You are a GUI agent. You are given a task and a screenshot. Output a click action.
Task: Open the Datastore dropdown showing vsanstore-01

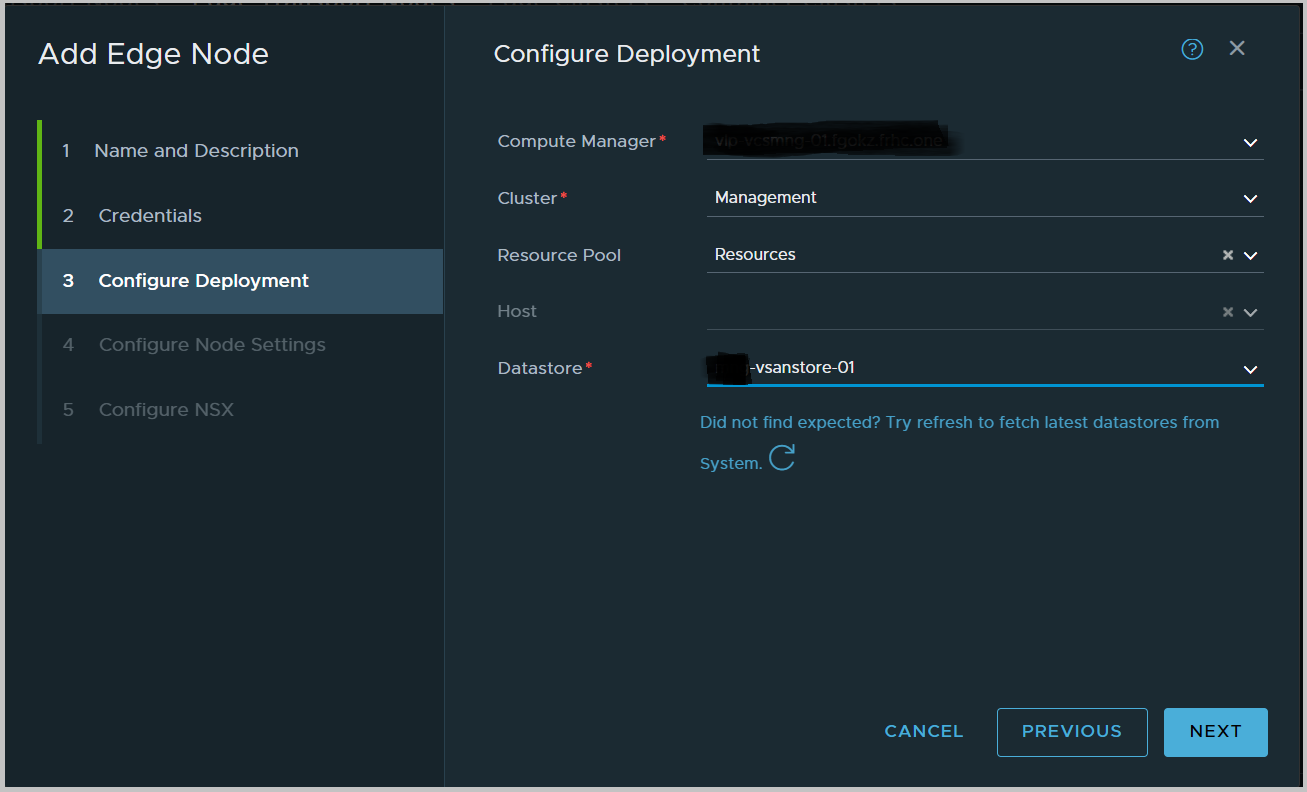pos(1250,368)
